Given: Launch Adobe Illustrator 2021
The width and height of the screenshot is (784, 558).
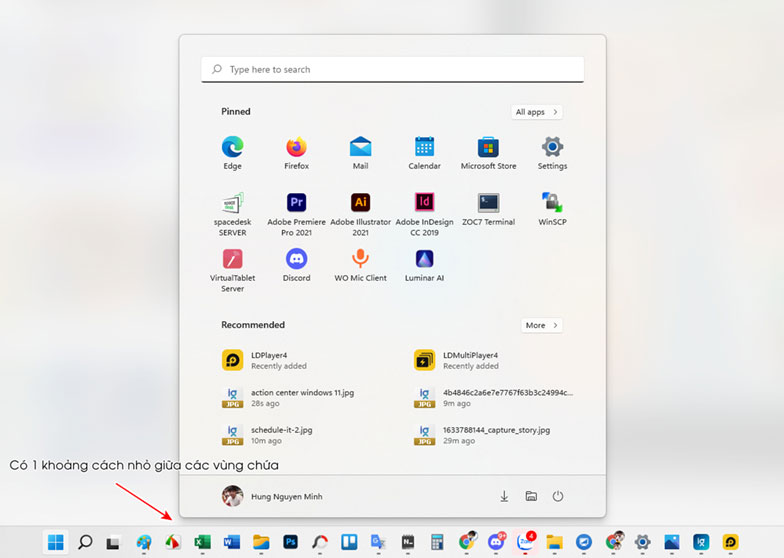Looking at the screenshot, I should point(360,214).
